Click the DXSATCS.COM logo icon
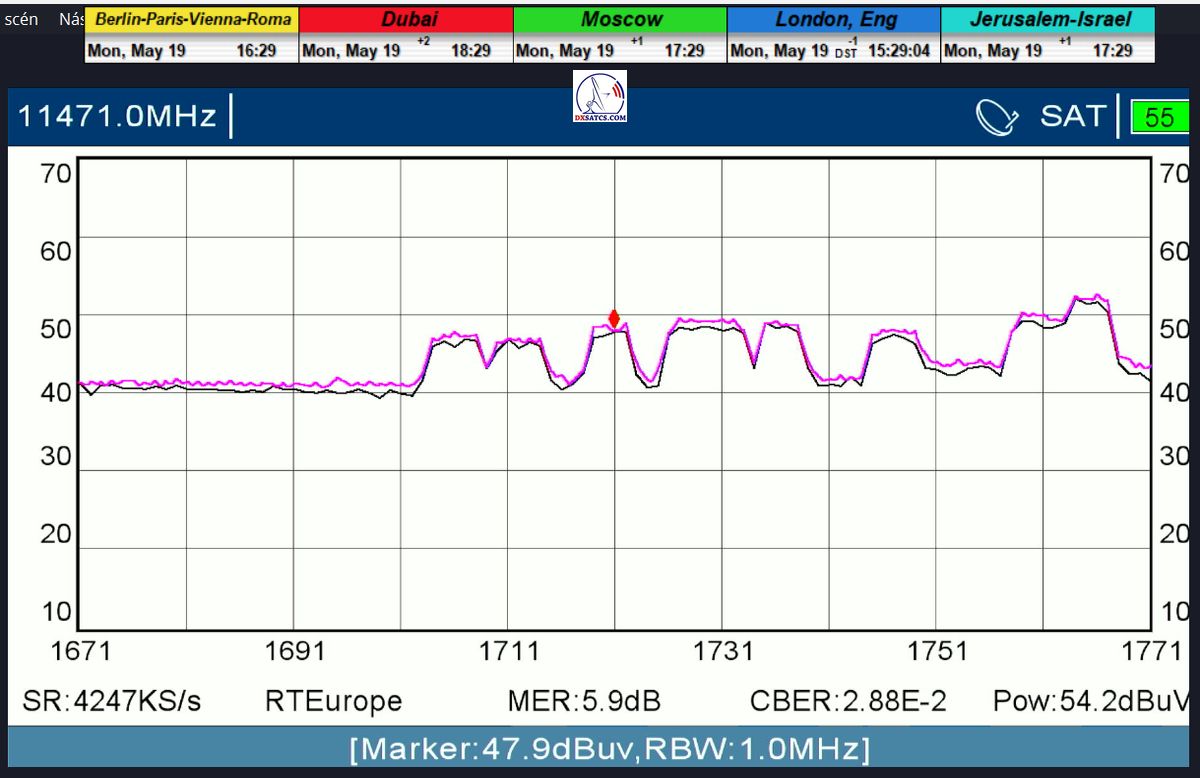Image resolution: width=1200 pixels, height=778 pixels. point(601,97)
